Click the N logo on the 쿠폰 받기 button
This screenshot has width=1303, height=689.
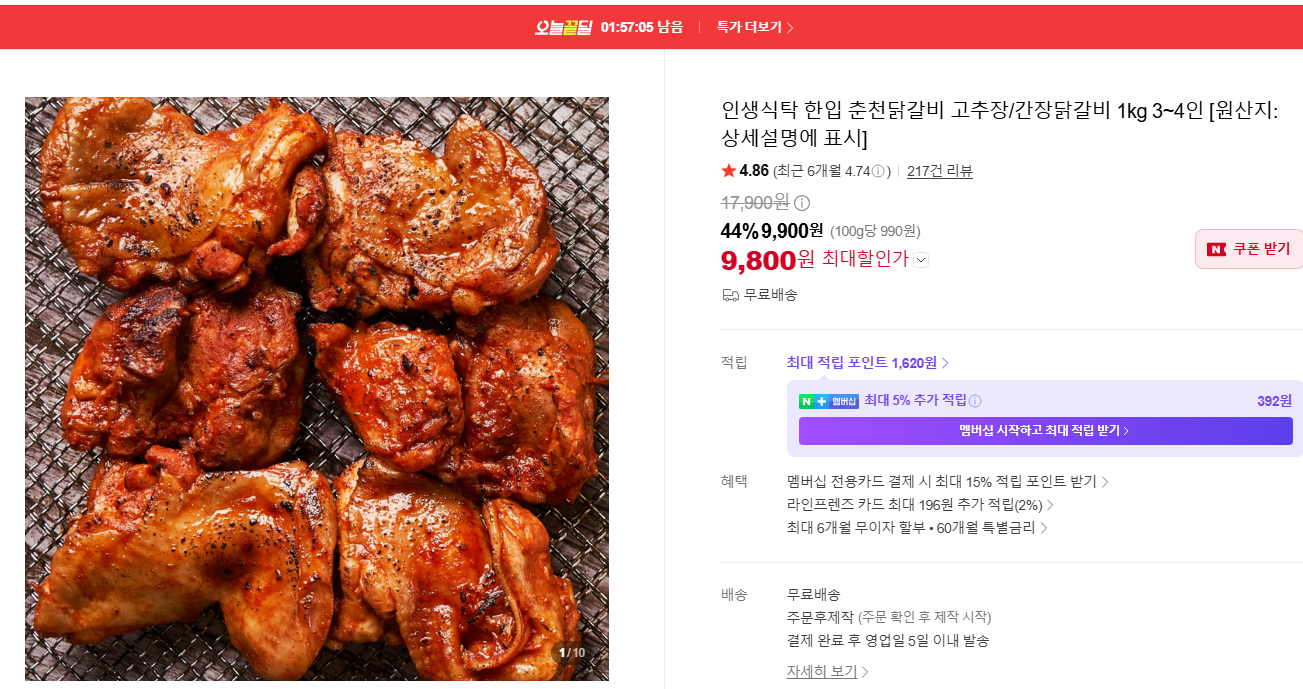pyautogui.click(x=1216, y=249)
